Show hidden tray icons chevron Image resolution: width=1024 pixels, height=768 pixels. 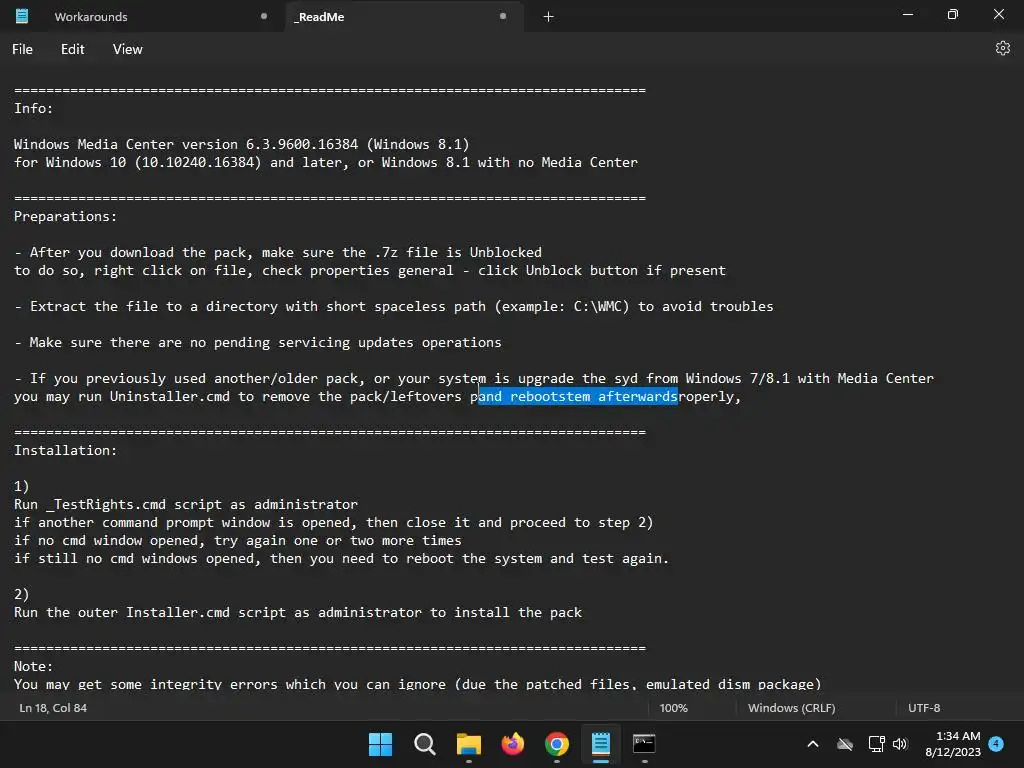click(813, 744)
